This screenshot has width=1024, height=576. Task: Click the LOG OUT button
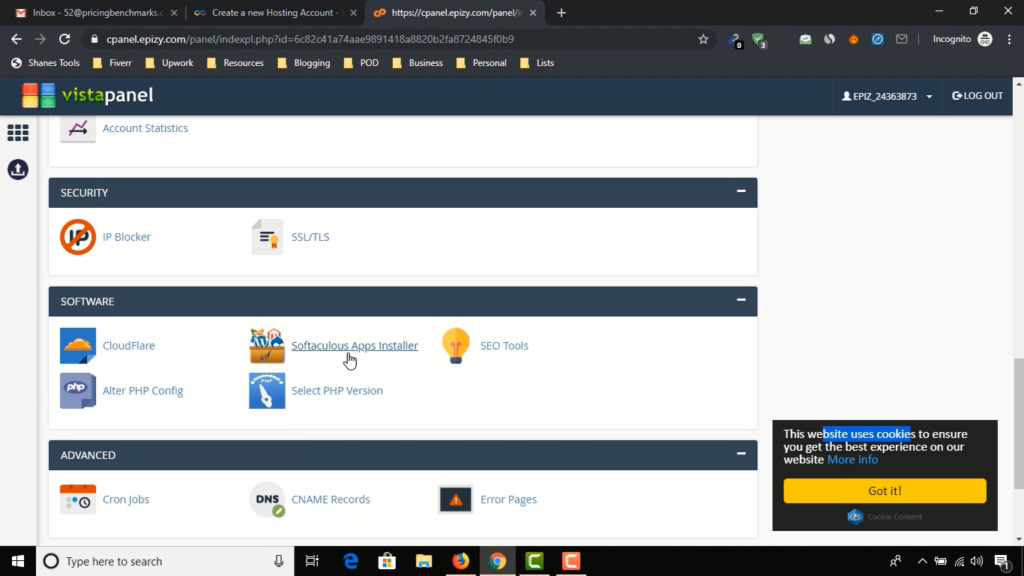coord(978,96)
